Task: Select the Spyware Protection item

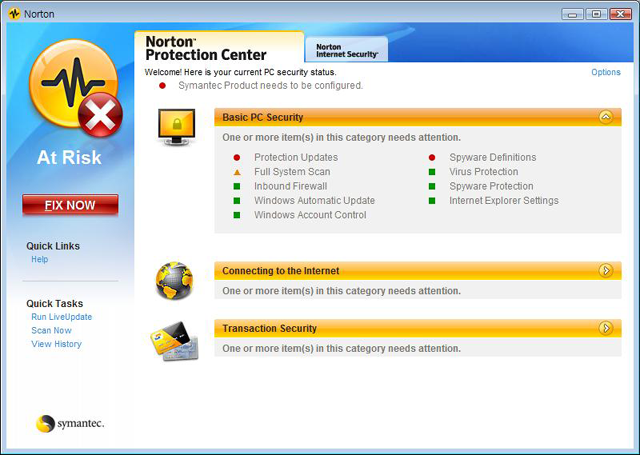Action: pyautogui.click(x=491, y=186)
